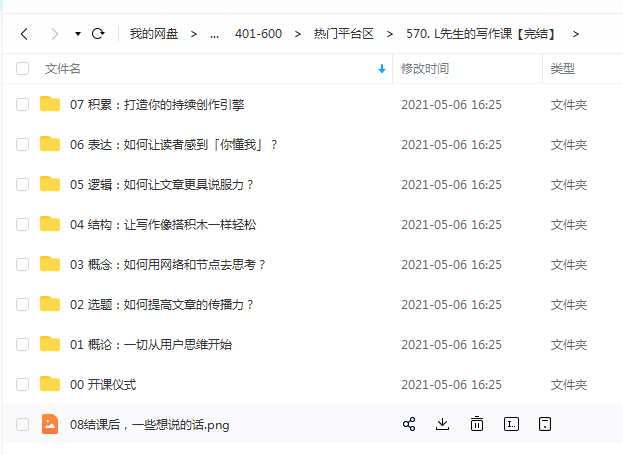Click folder icon of 04 结构

tap(50, 224)
